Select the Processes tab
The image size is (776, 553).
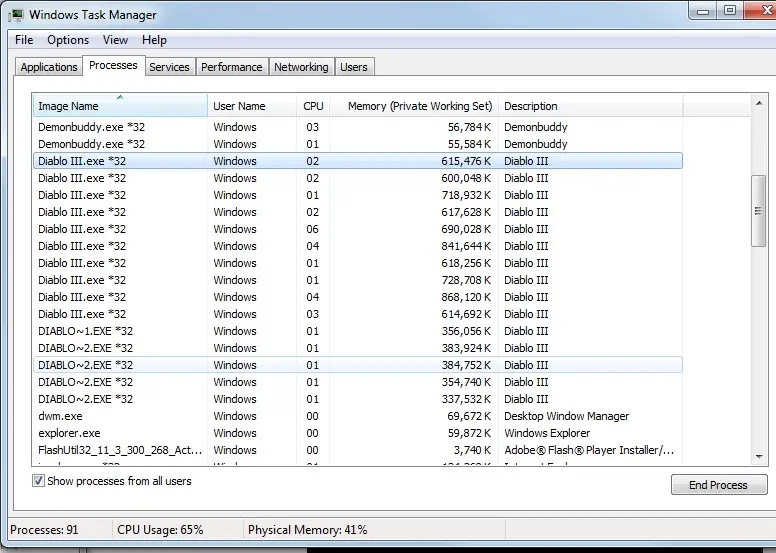pos(113,65)
